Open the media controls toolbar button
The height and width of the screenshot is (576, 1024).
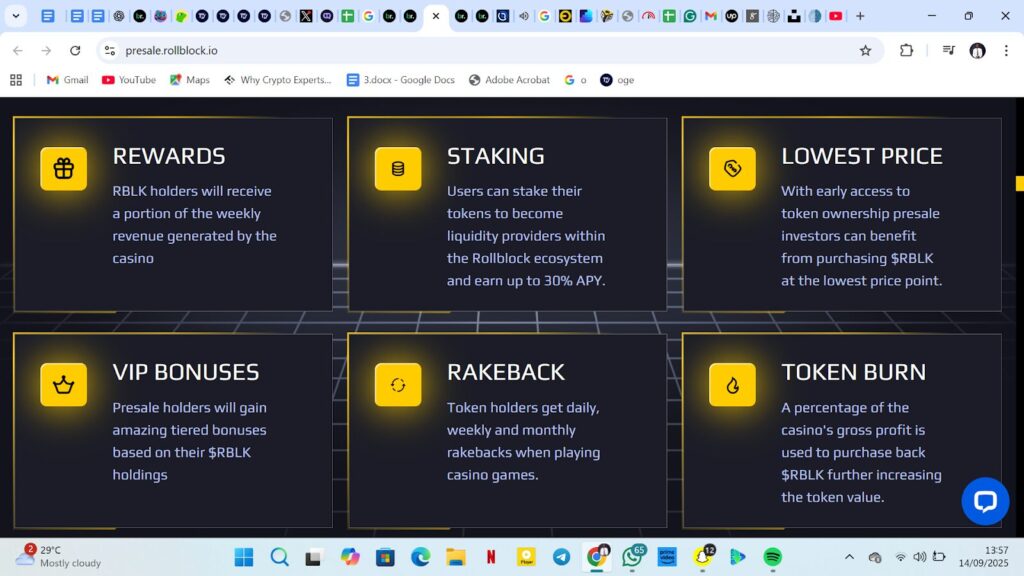pos(947,51)
